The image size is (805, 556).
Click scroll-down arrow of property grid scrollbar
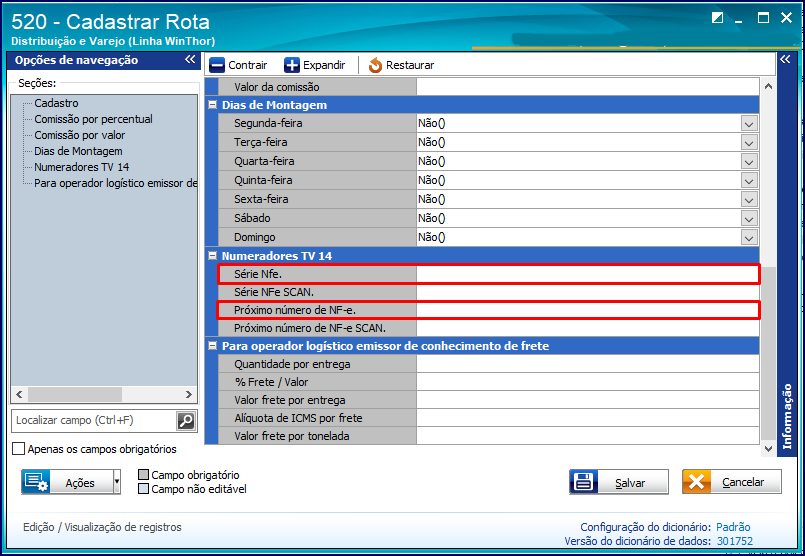[768, 449]
